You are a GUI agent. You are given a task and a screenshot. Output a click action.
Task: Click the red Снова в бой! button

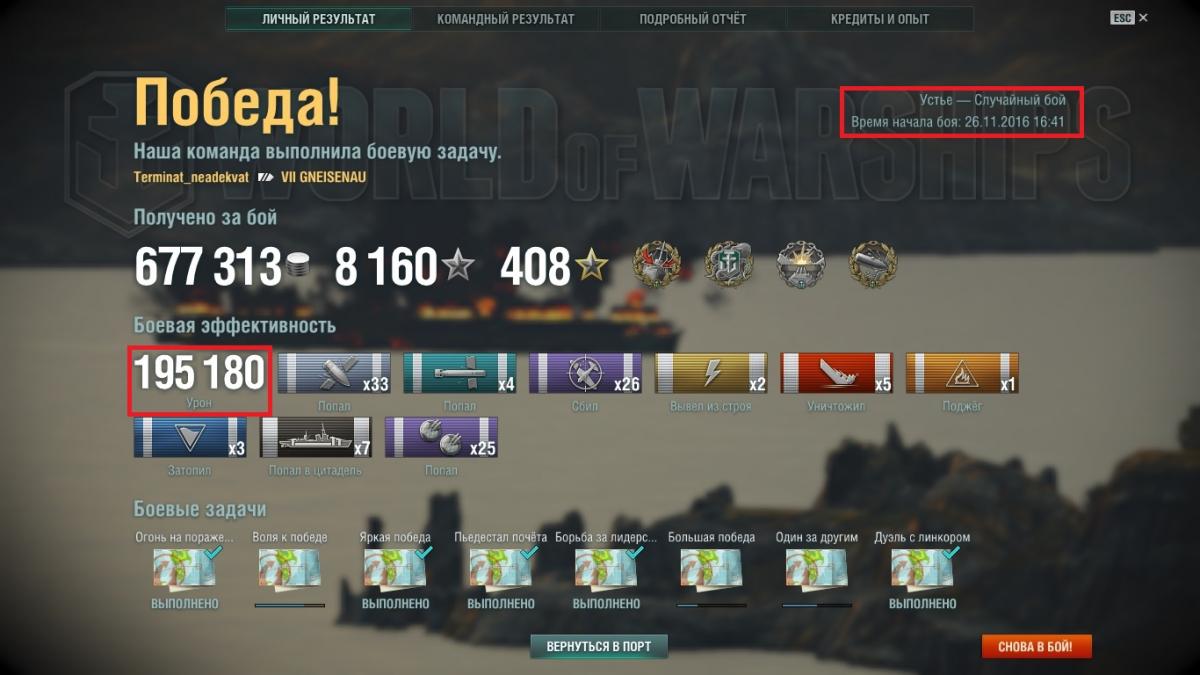(x=1036, y=647)
